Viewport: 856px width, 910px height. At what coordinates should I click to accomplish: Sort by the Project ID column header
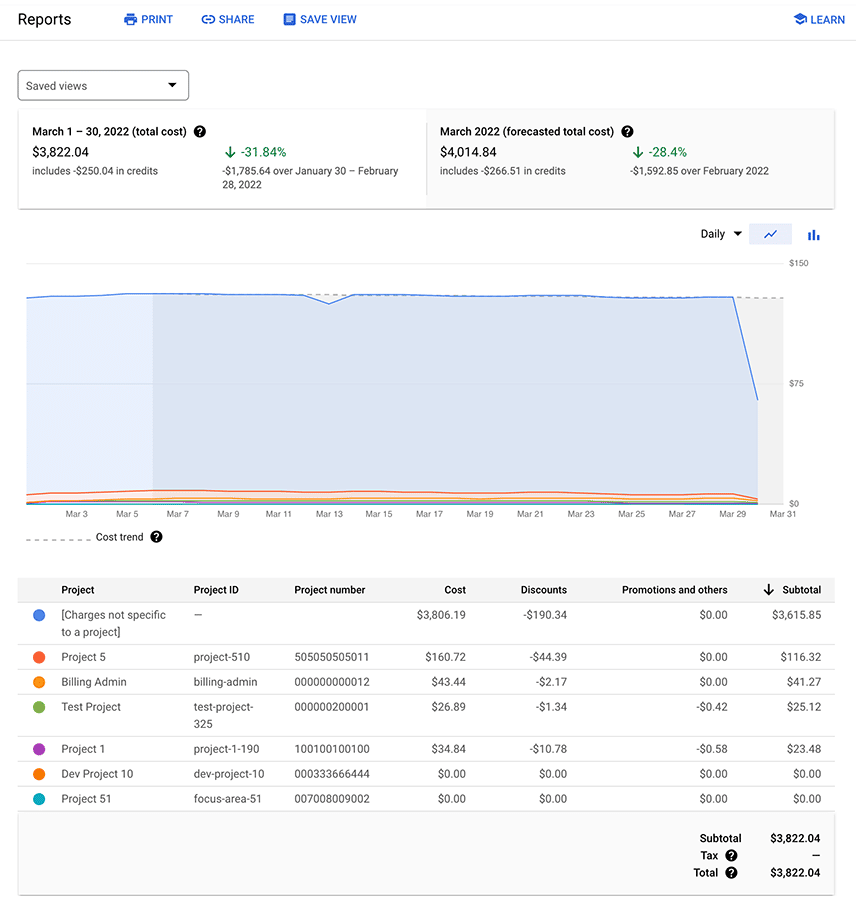coord(216,590)
